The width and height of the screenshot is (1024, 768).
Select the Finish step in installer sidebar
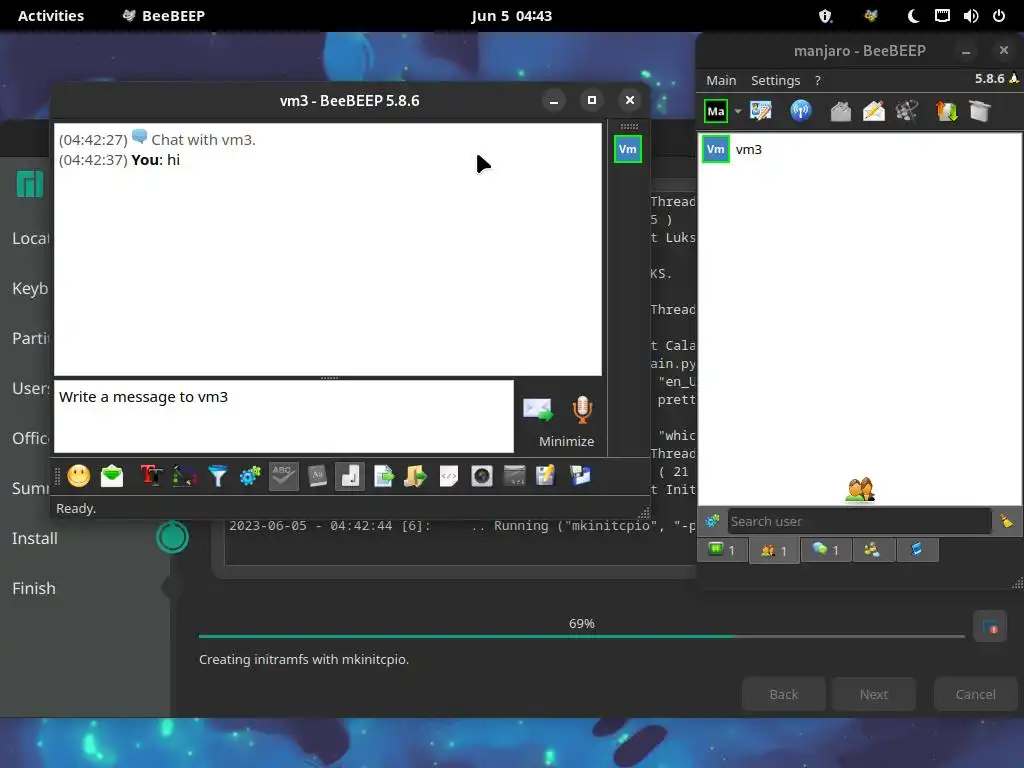point(34,588)
